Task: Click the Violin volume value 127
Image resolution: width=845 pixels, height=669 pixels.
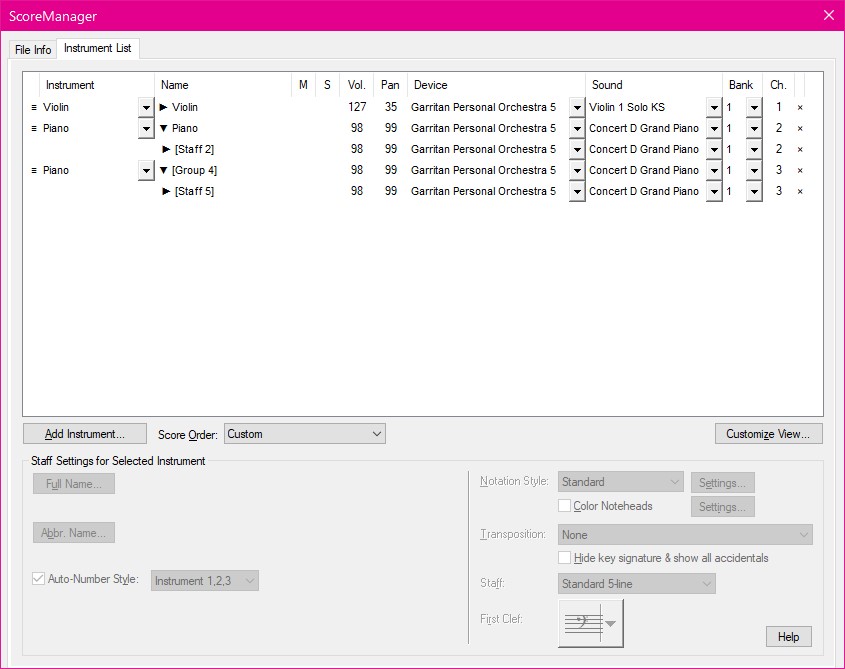Action: 357,107
